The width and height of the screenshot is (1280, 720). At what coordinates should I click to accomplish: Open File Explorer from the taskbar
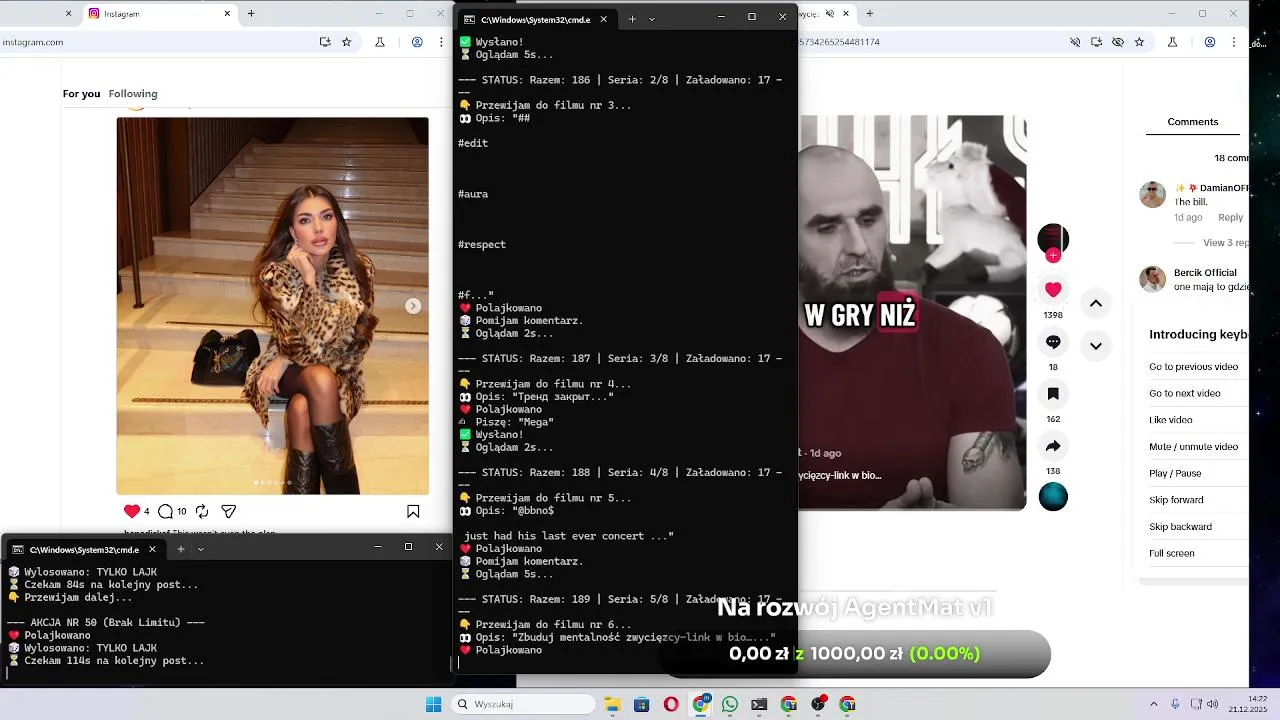612,704
